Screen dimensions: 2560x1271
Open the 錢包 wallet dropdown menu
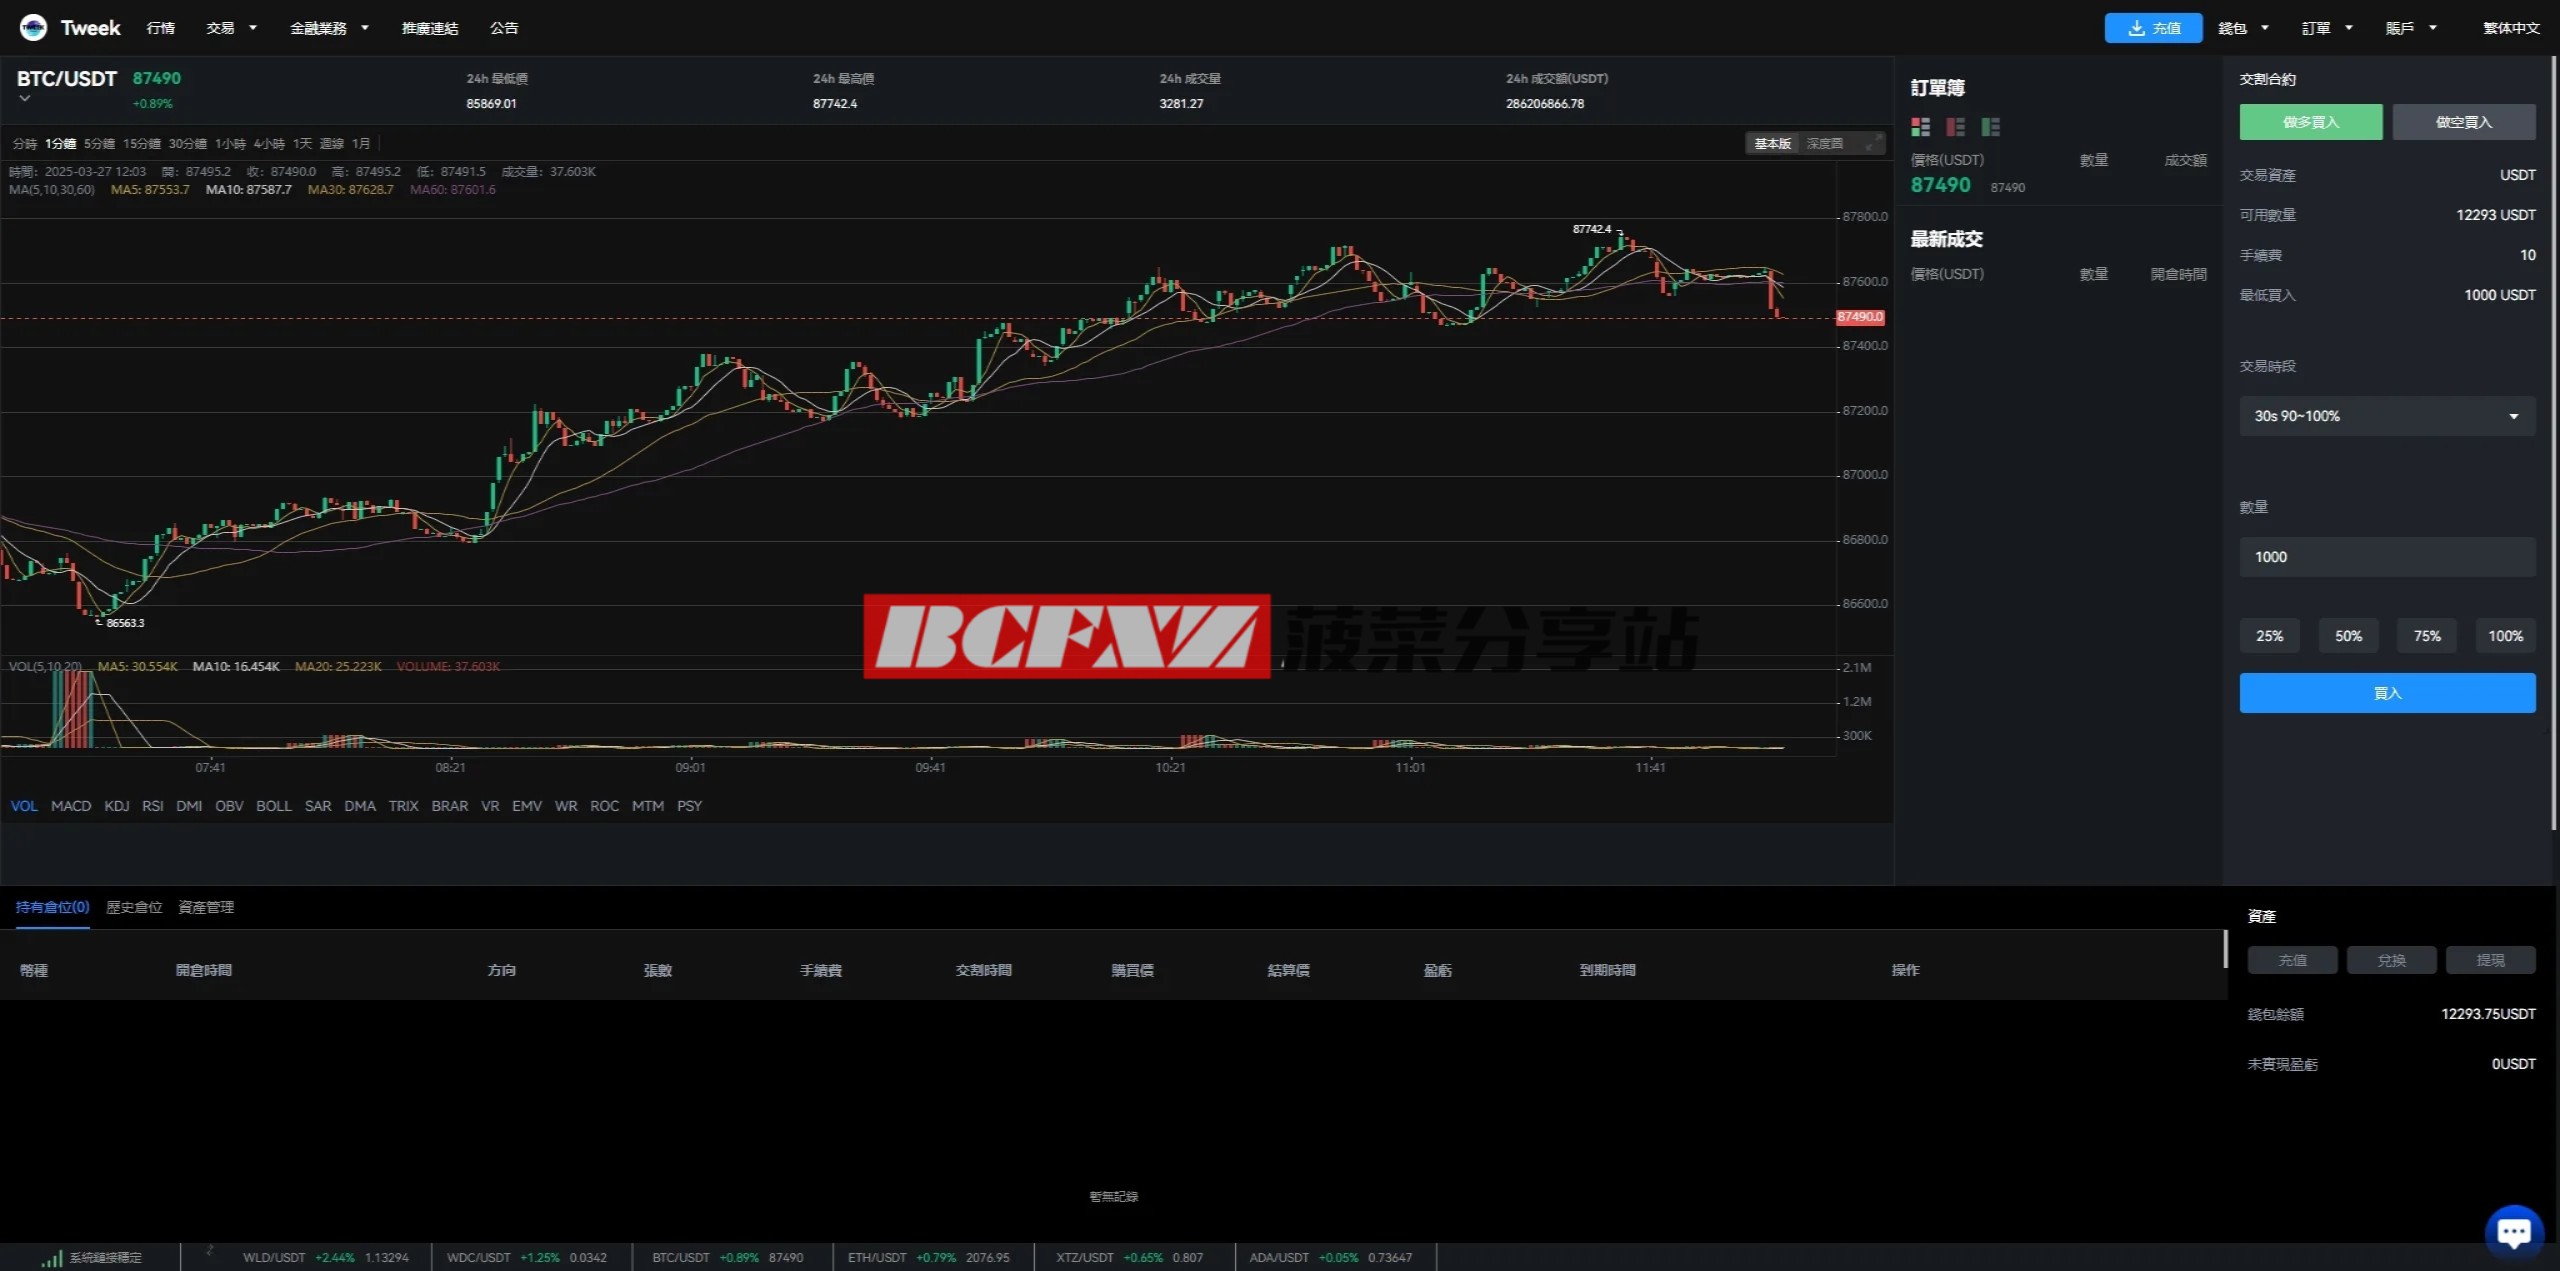pyautogui.click(x=2242, y=28)
